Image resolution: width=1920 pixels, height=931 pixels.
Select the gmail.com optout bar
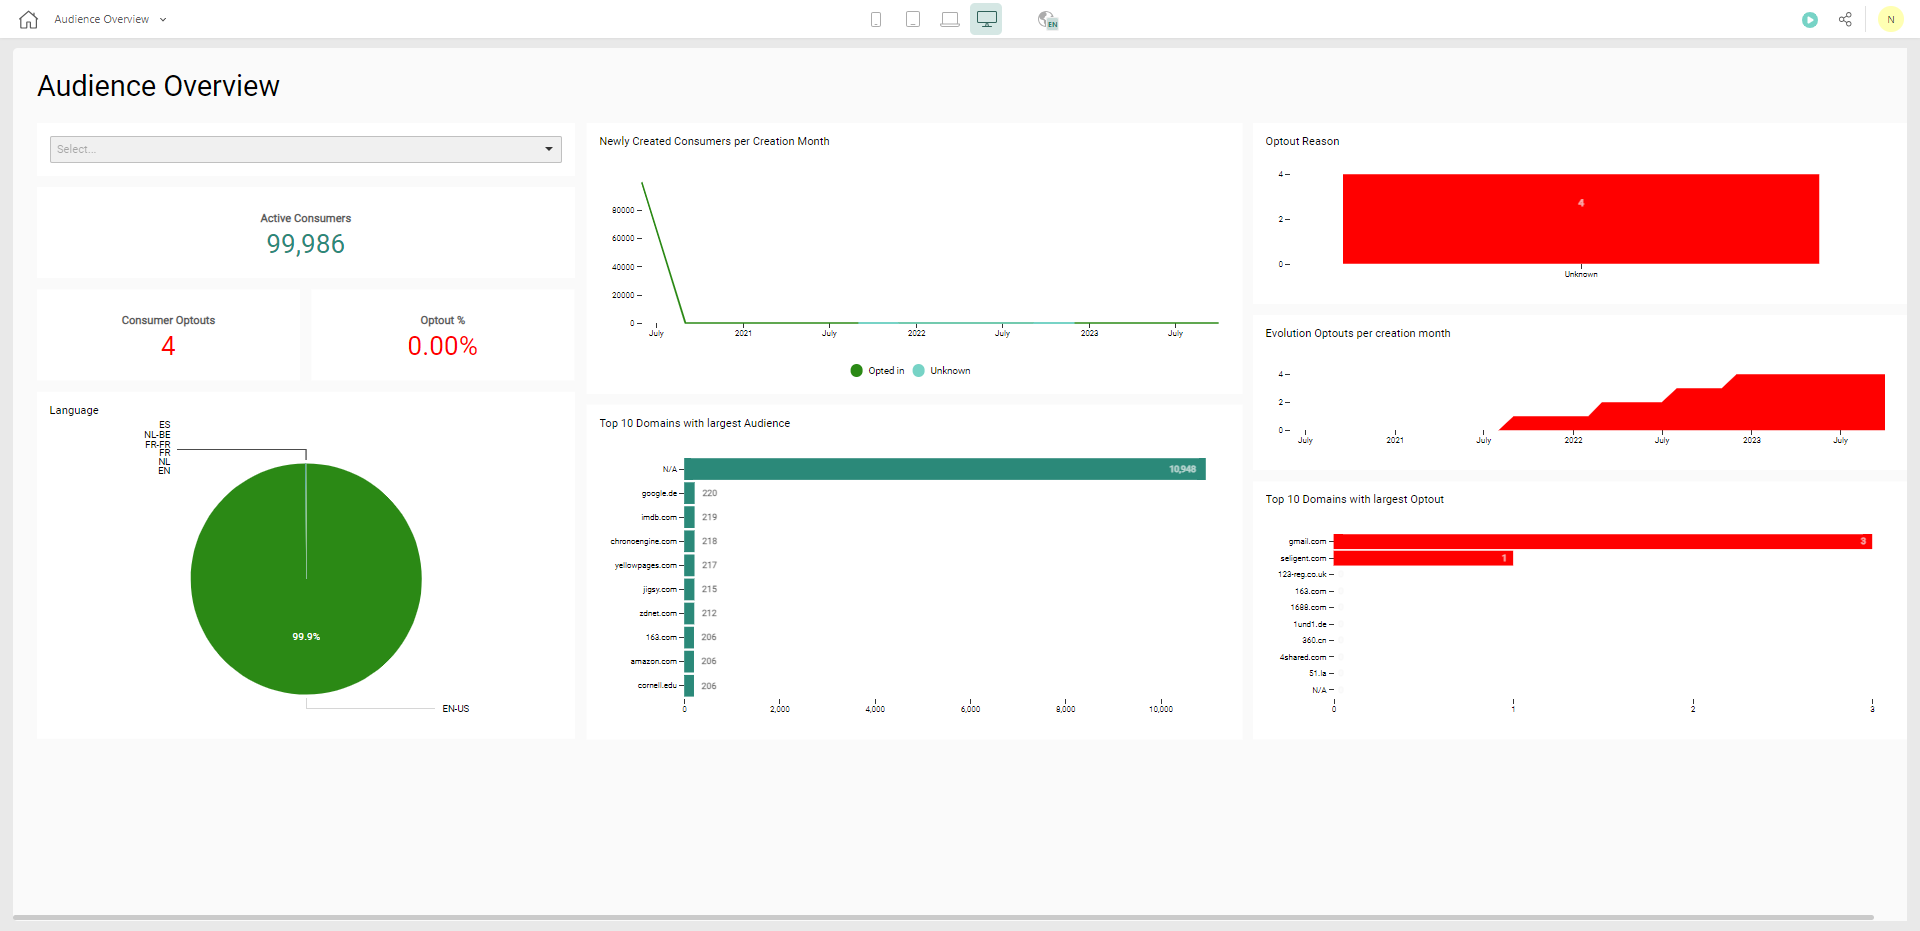(x=1601, y=541)
